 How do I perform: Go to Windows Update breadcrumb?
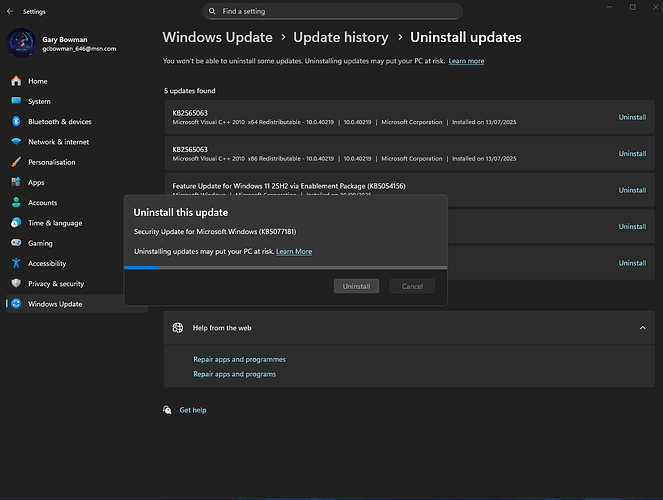[x=218, y=37]
